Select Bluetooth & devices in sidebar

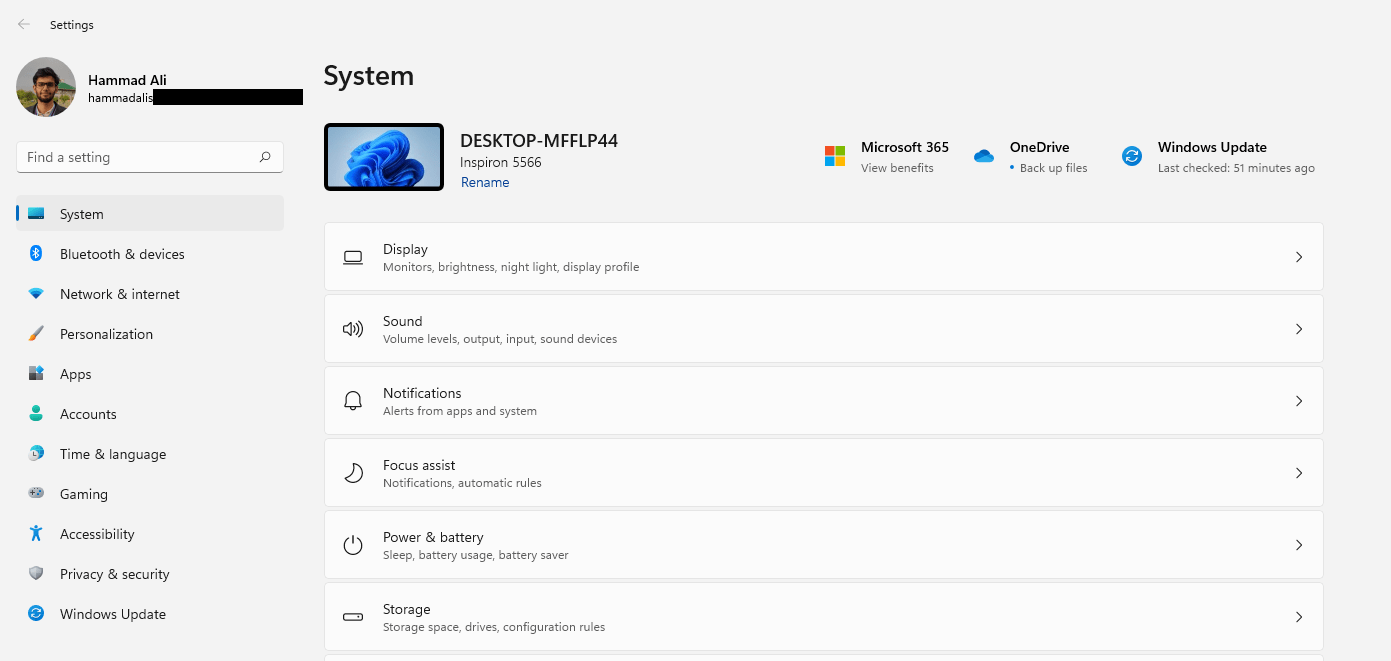(150, 254)
